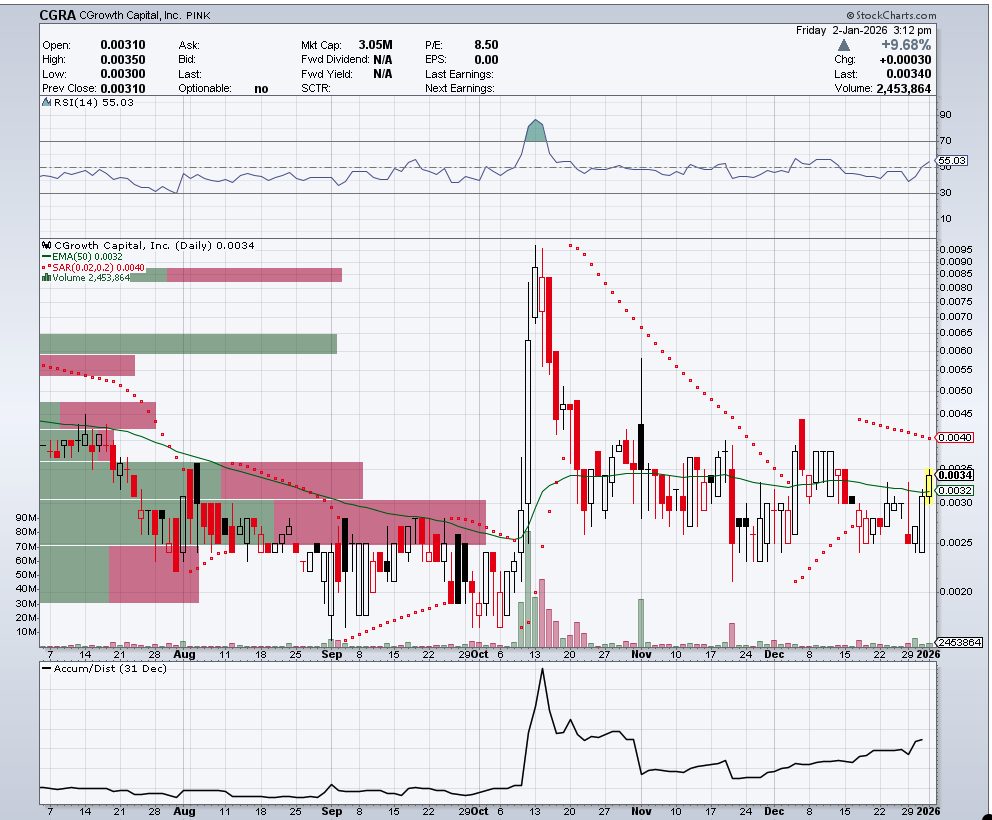The image size is (992, 820).
Task: Click the Volume 2,453,864 chart legend entry
Action: pos(90,278)
